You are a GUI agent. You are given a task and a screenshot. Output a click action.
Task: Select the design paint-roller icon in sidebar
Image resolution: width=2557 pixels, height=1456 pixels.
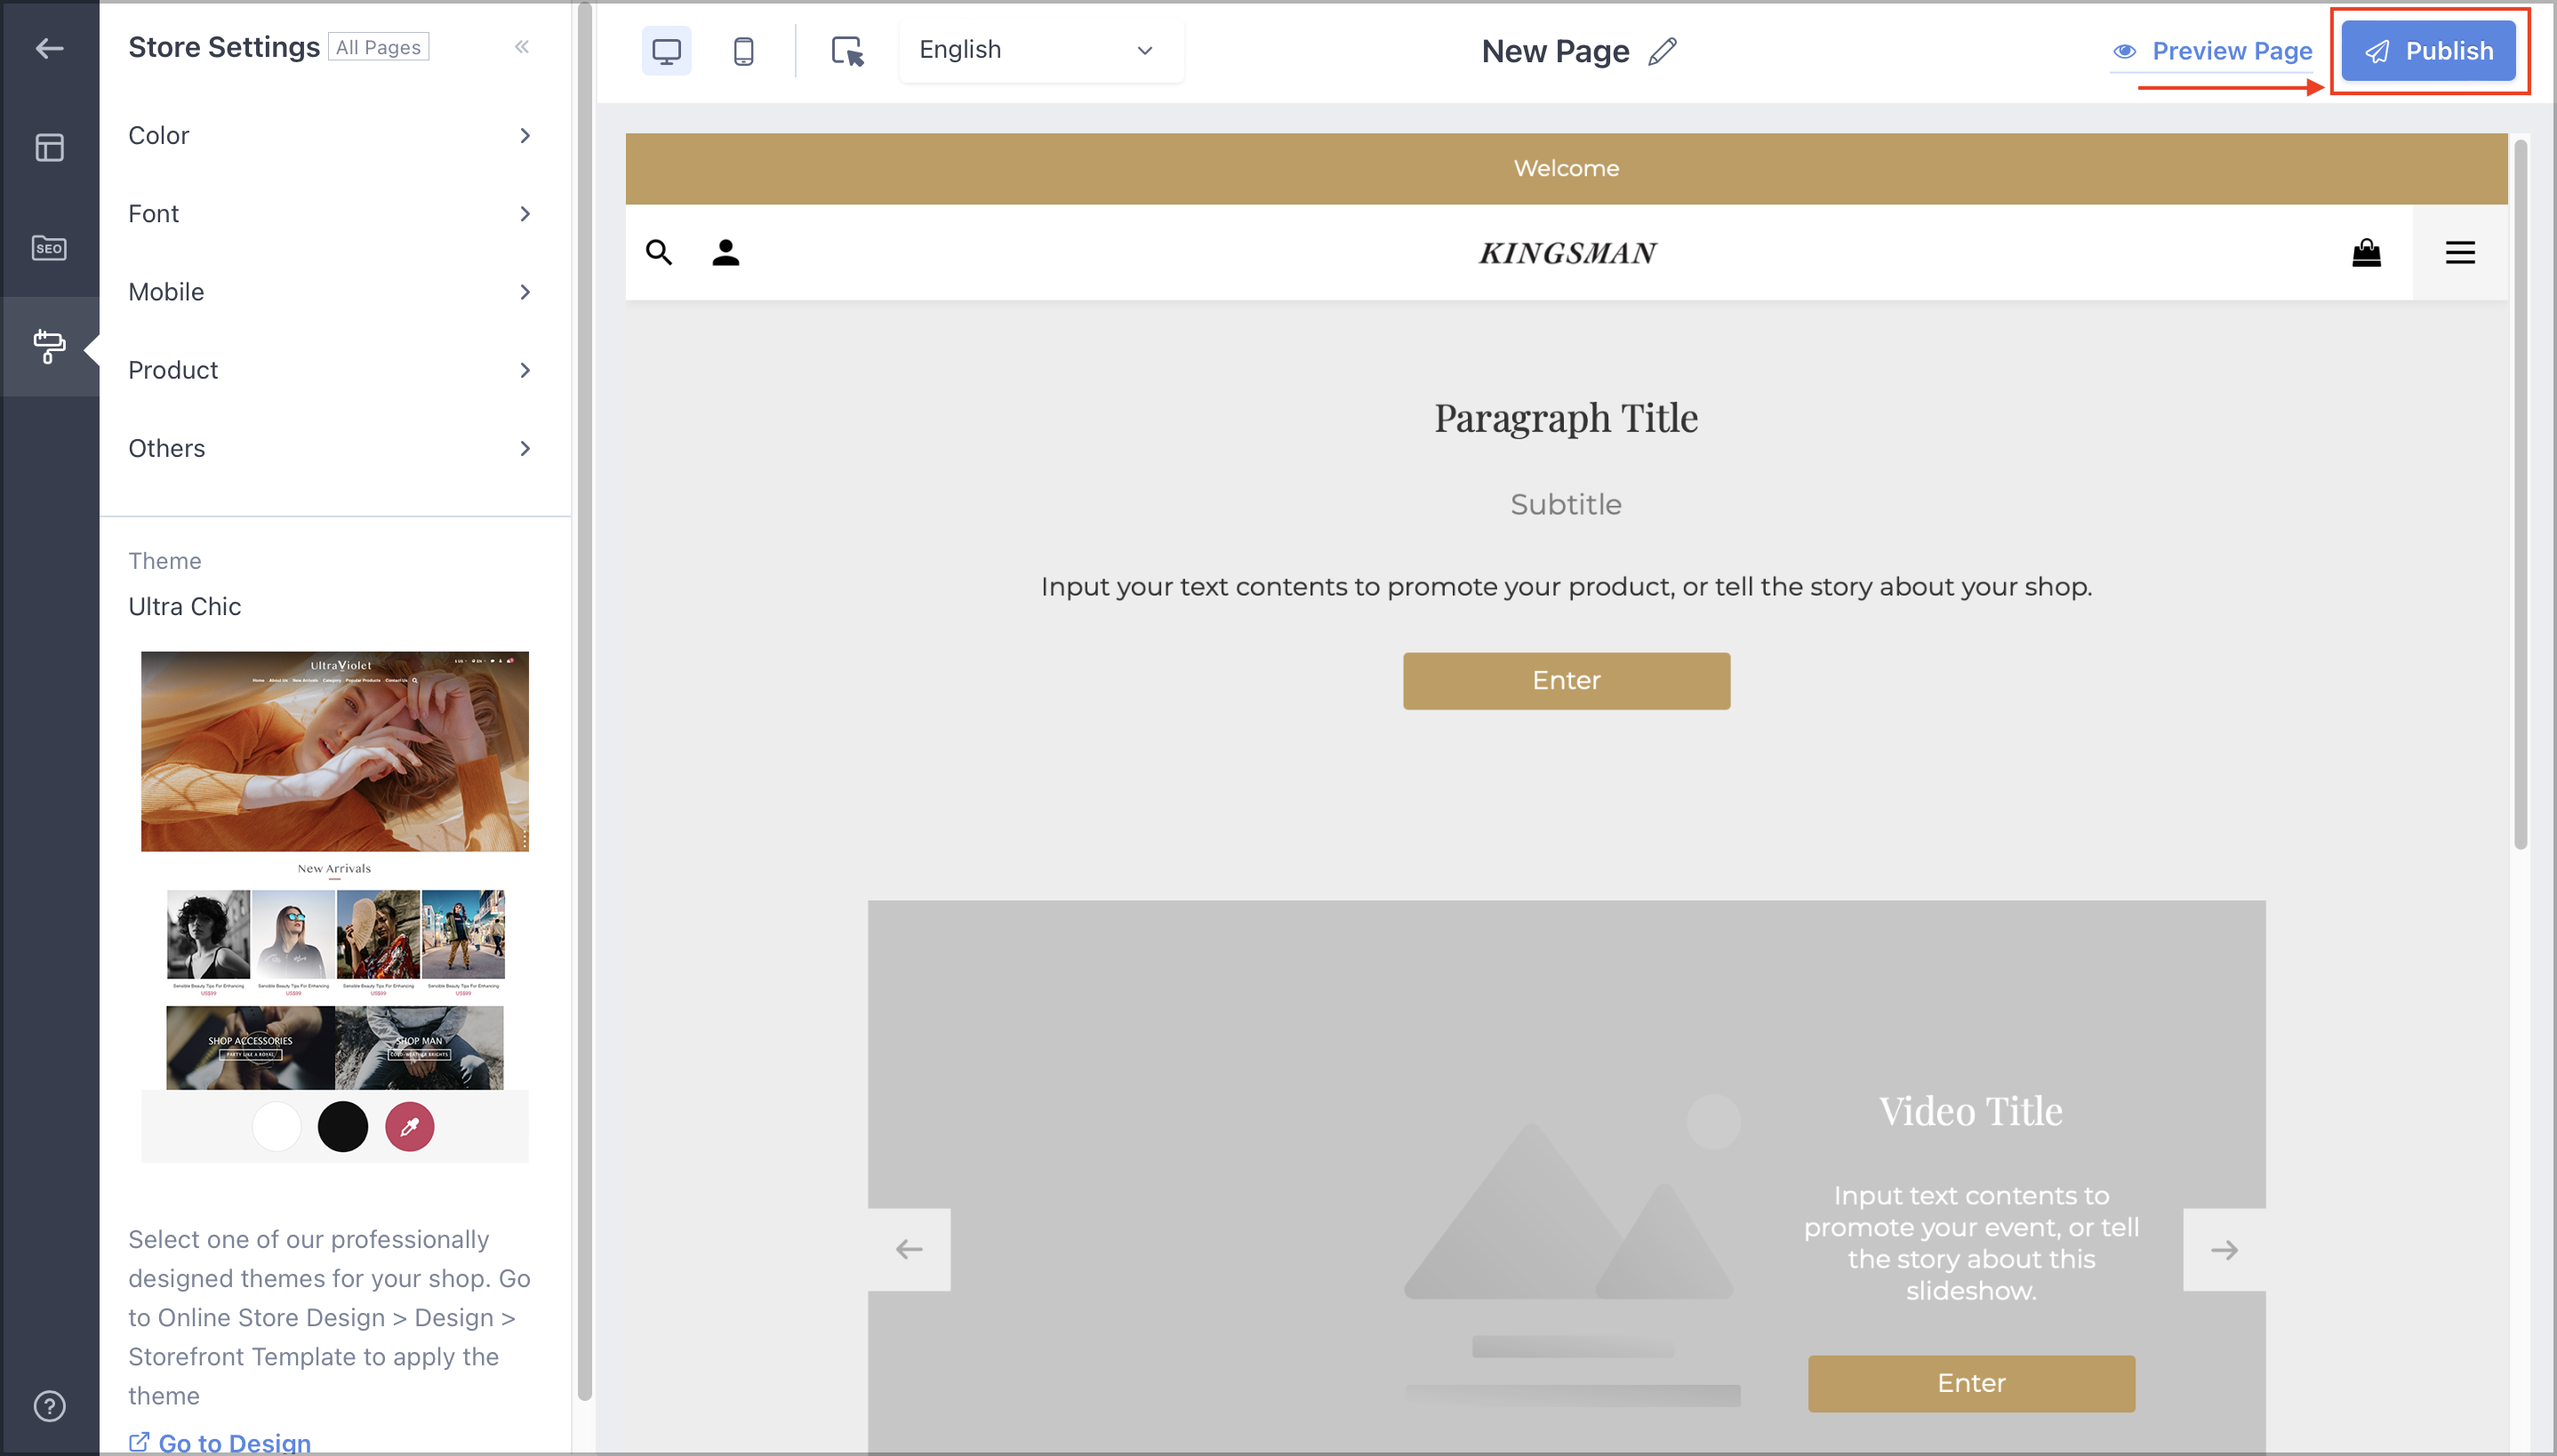(x=49, y=346)
